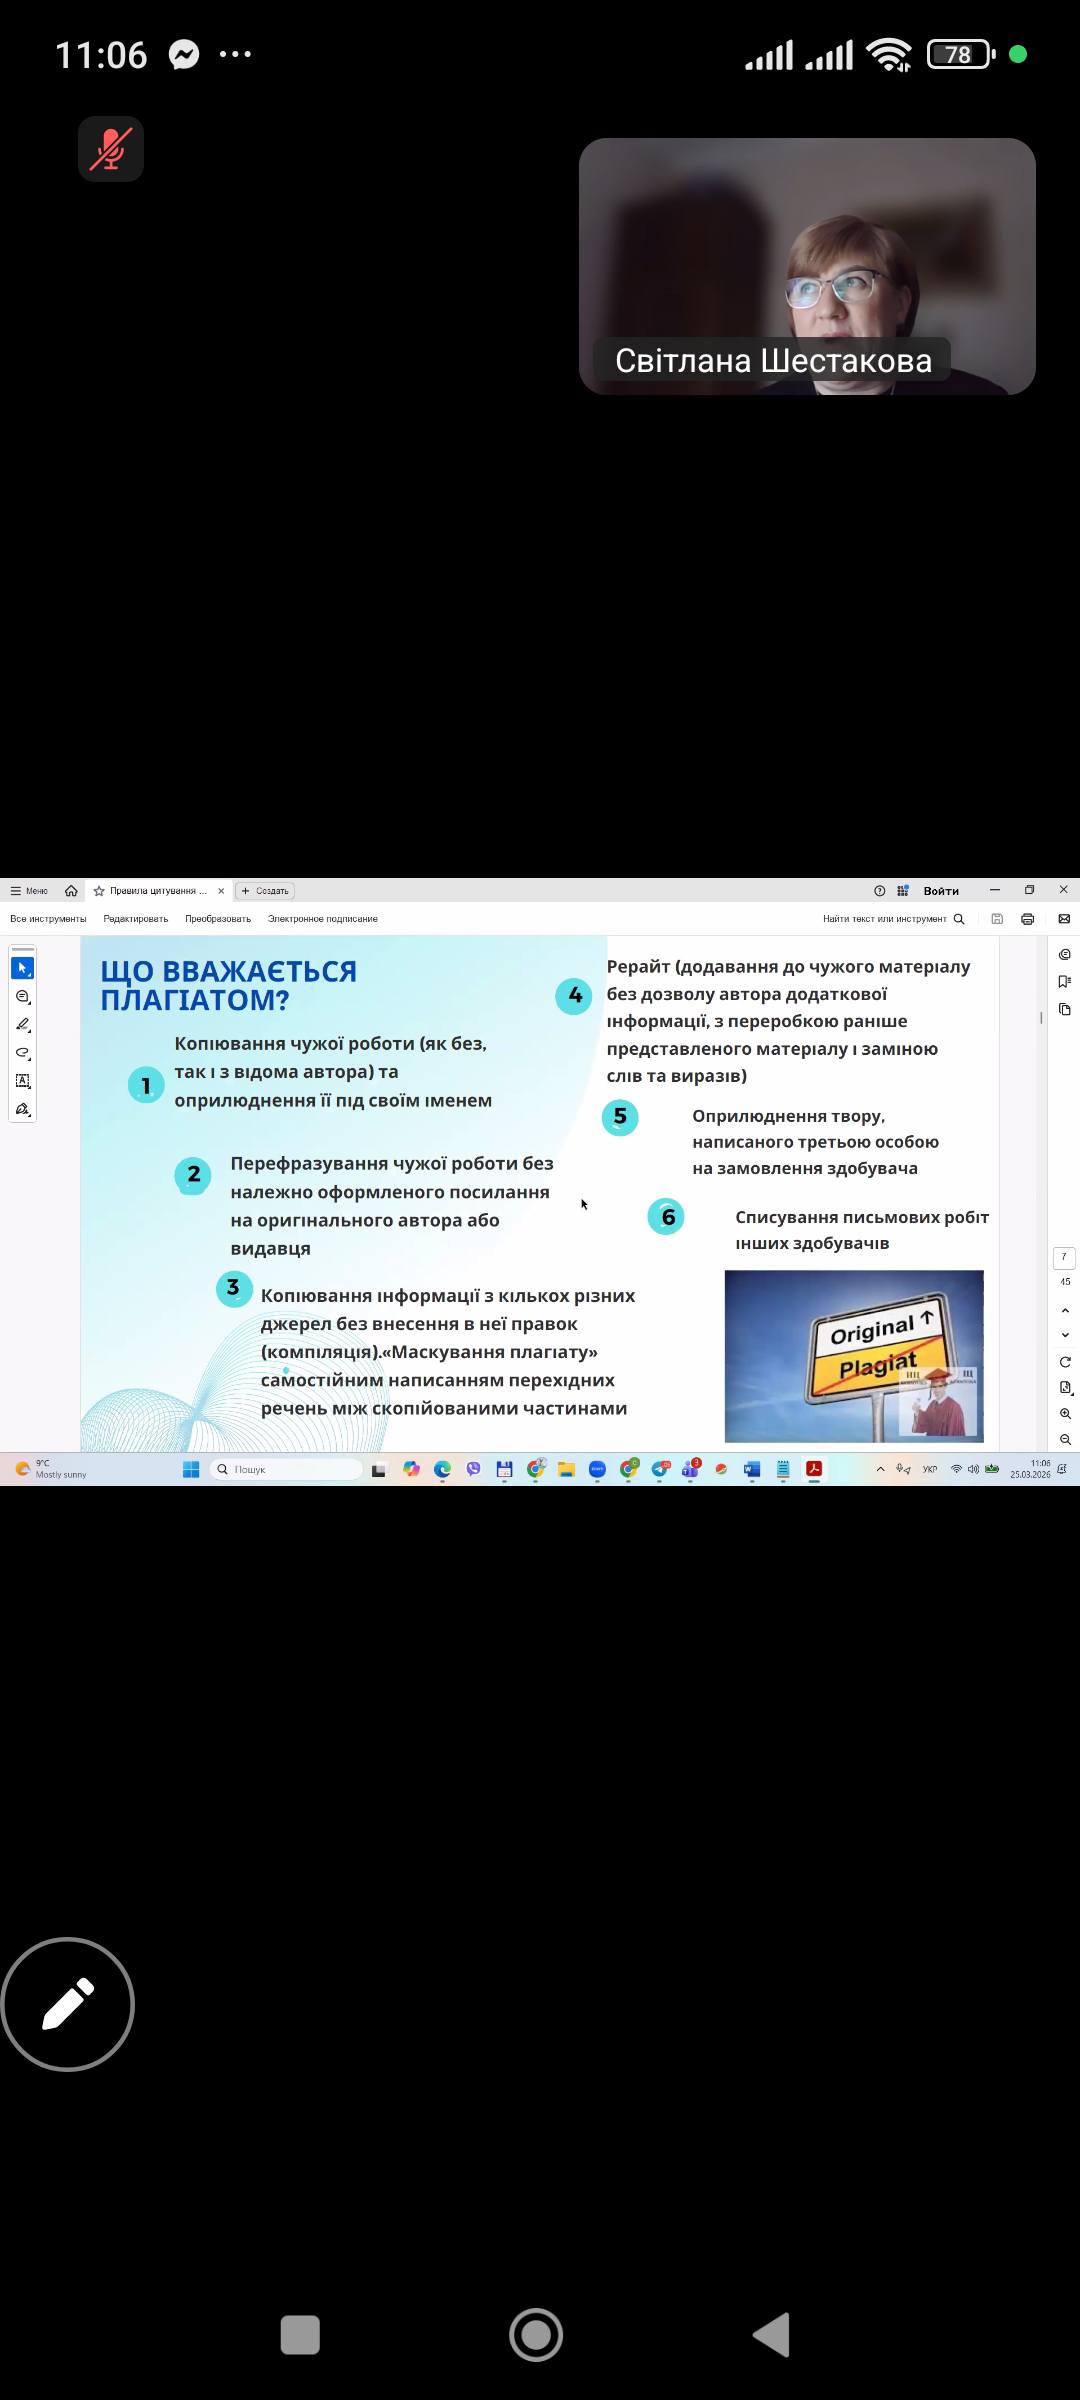Click the rotate page icon on right panel
The image size is (1080, 2400).
[x=1065, y=1362]
